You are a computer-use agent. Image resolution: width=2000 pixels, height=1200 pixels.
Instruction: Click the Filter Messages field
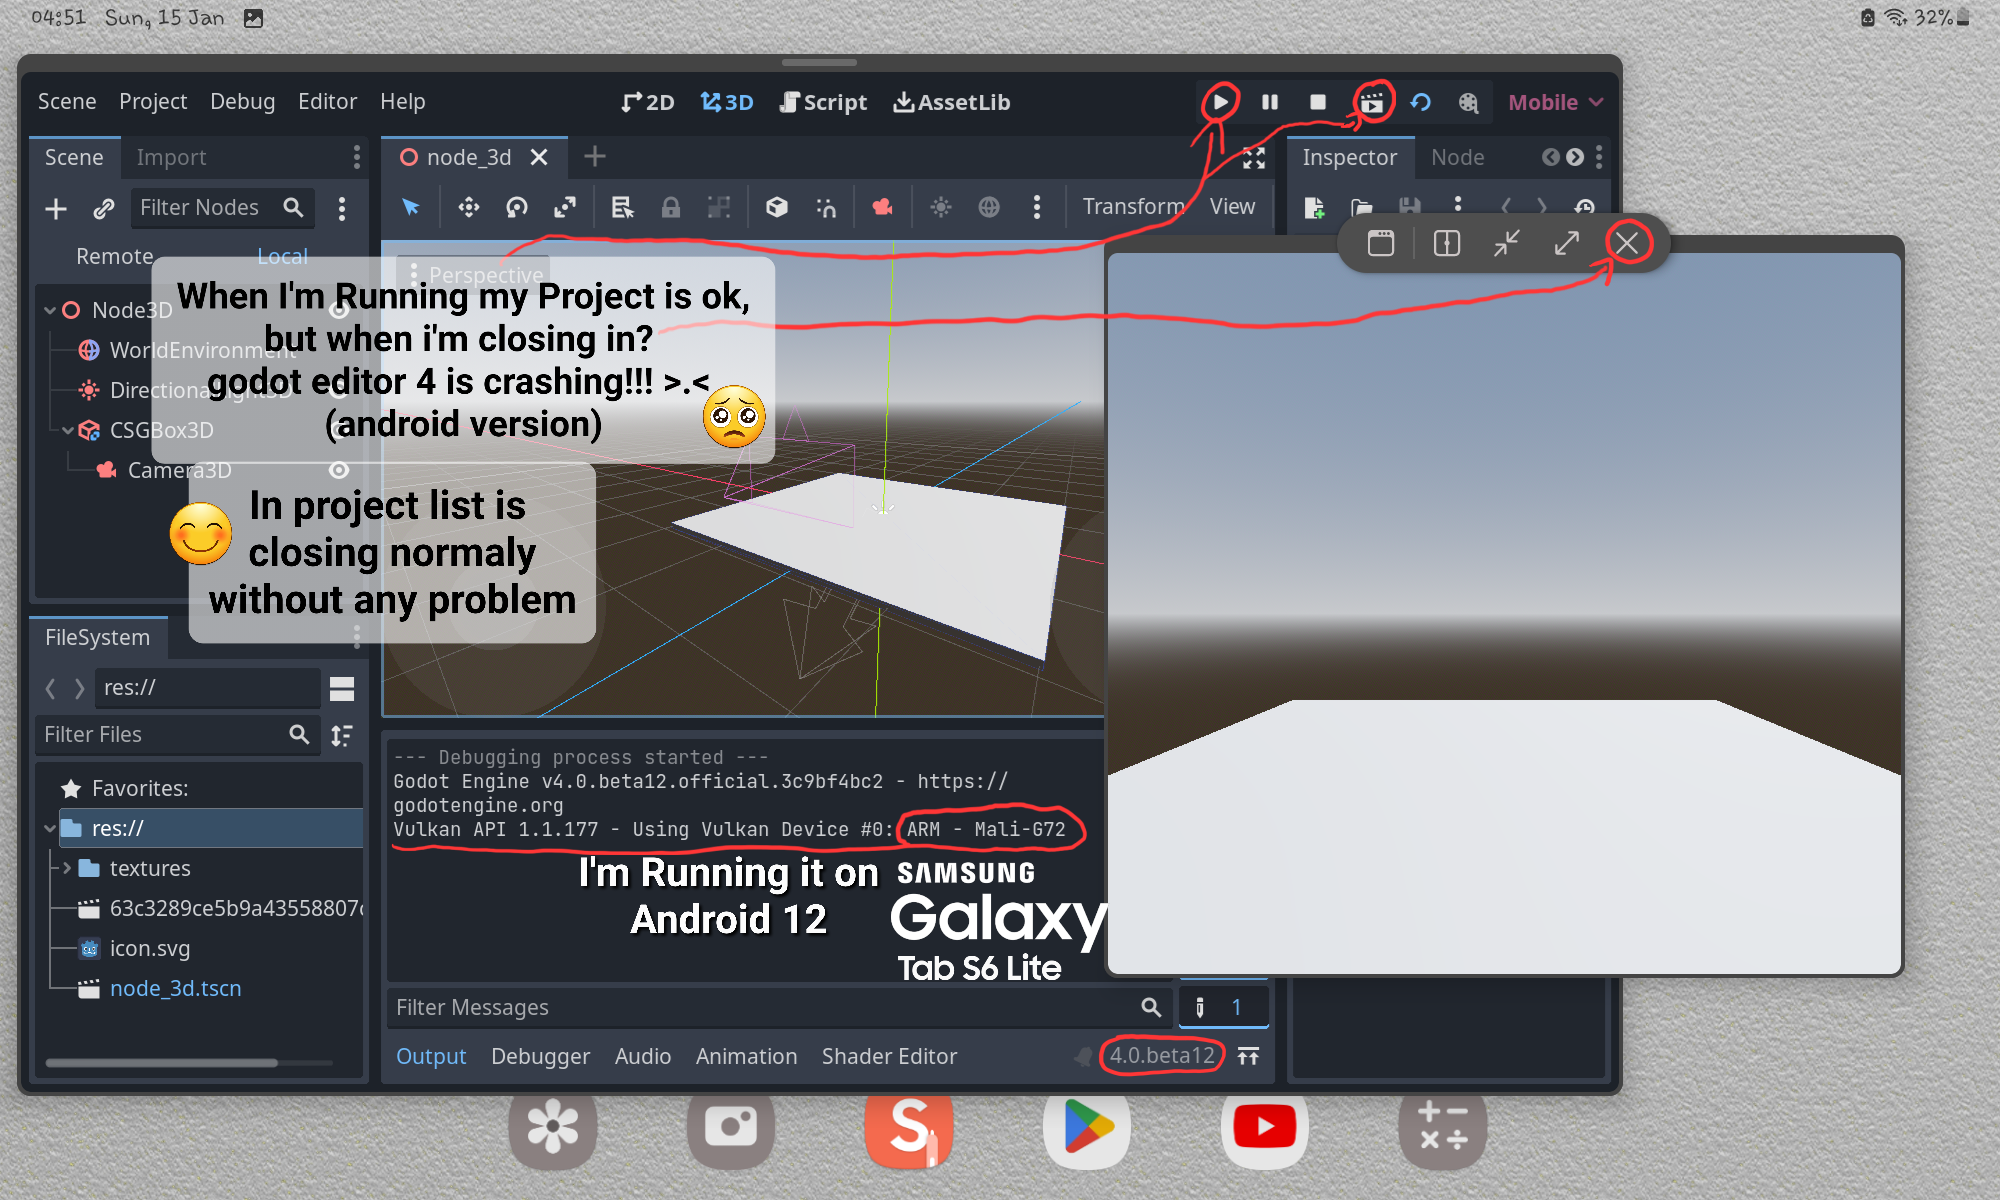[x=778, y=1007]
